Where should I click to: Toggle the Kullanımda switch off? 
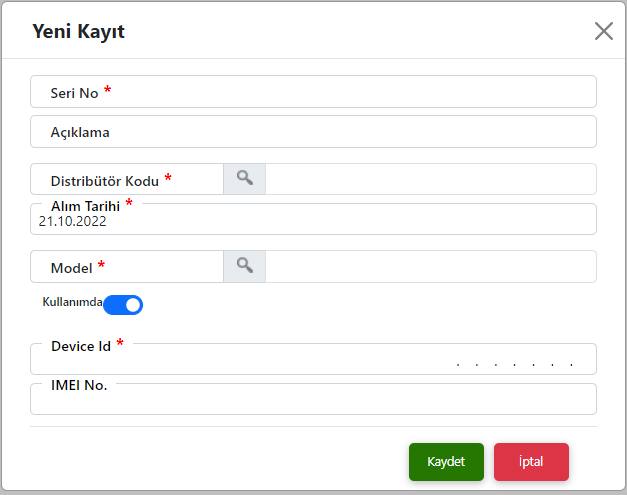123,305
